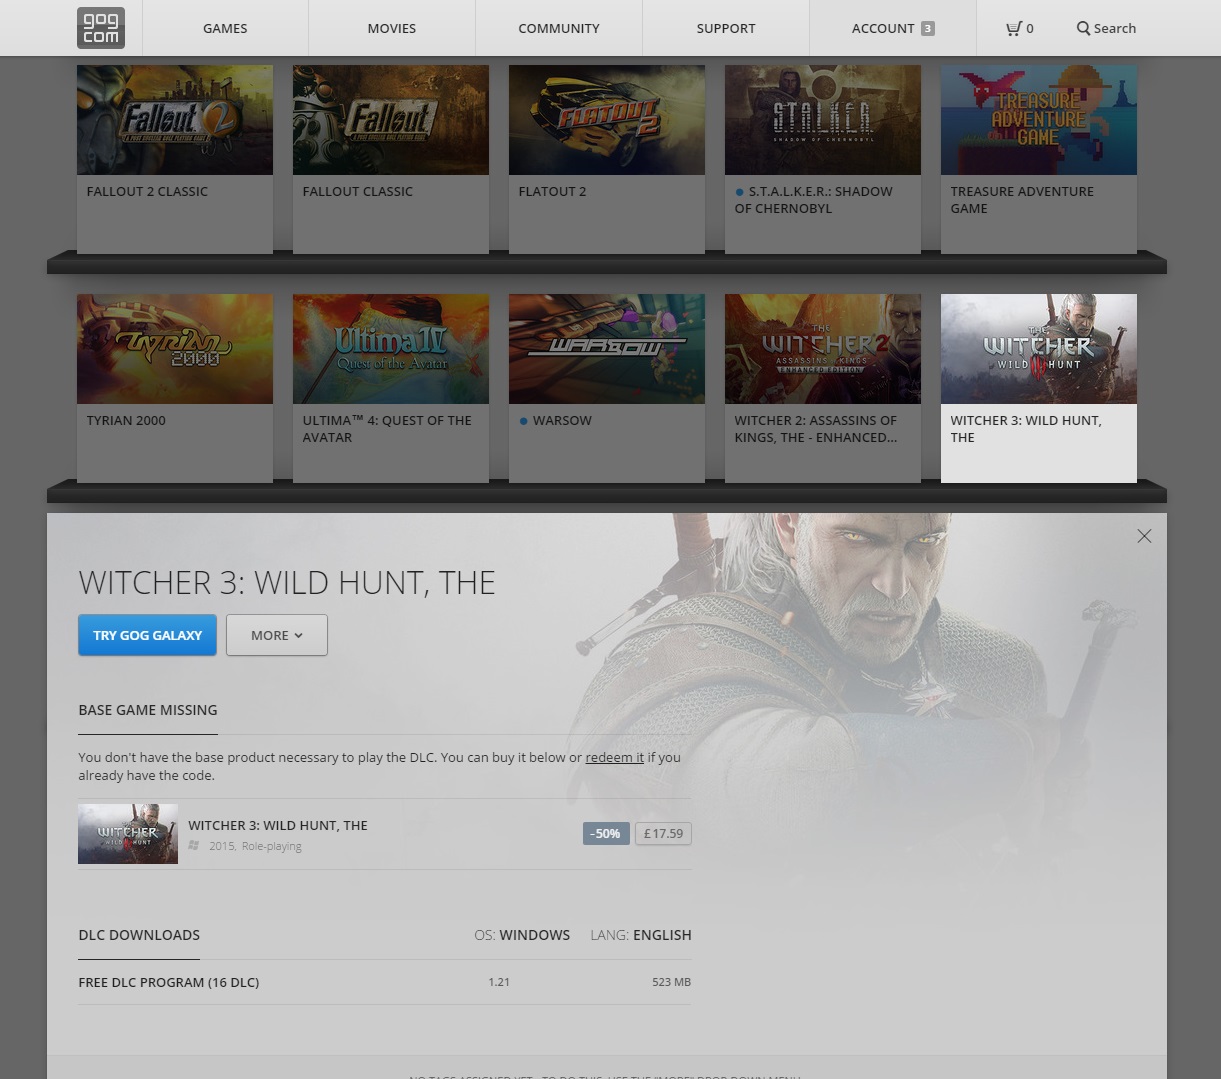Select the Treasure Adventure Game cover thumbnail
This screenshot has height=1079, width=1221.
click(1039, 120)
